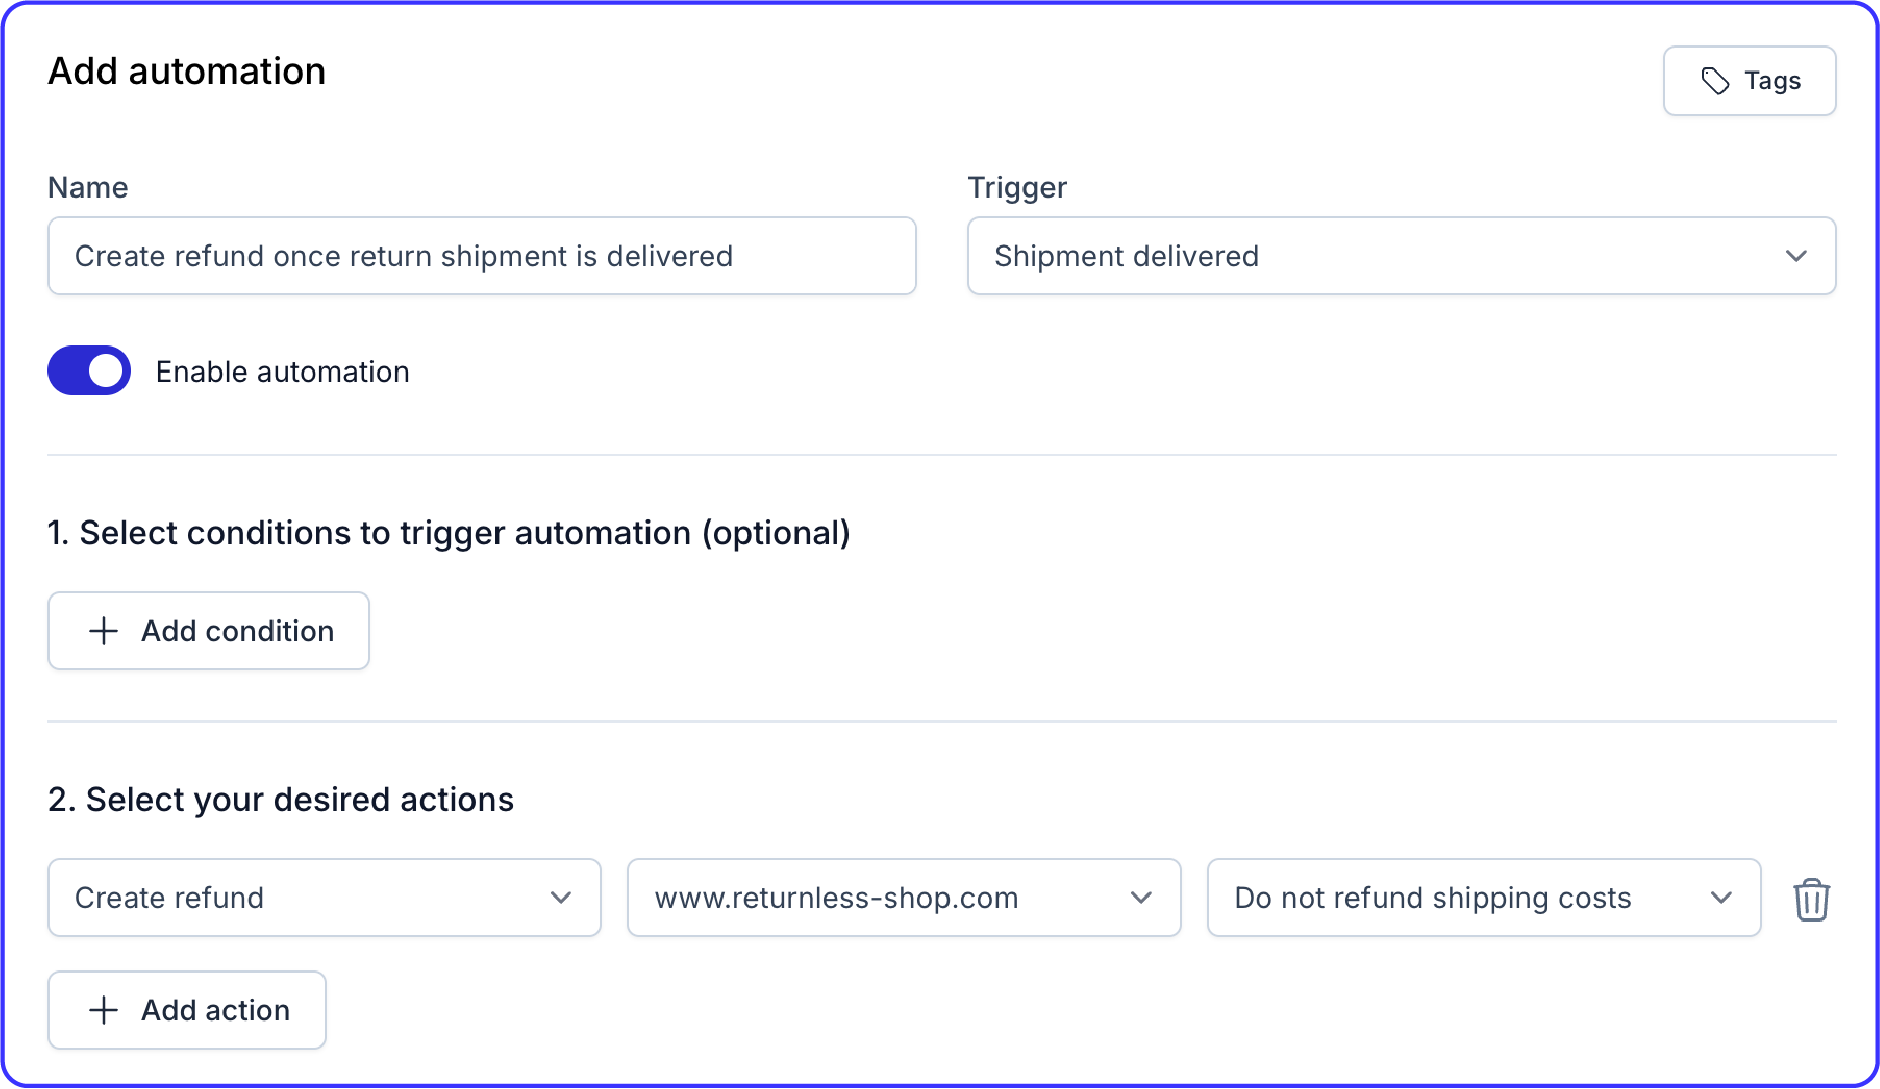Image resolution: width=1880 pixels, height=1089 pixels.
Task: Click the Enable automation label text
Action: click(x=283, y=372)
